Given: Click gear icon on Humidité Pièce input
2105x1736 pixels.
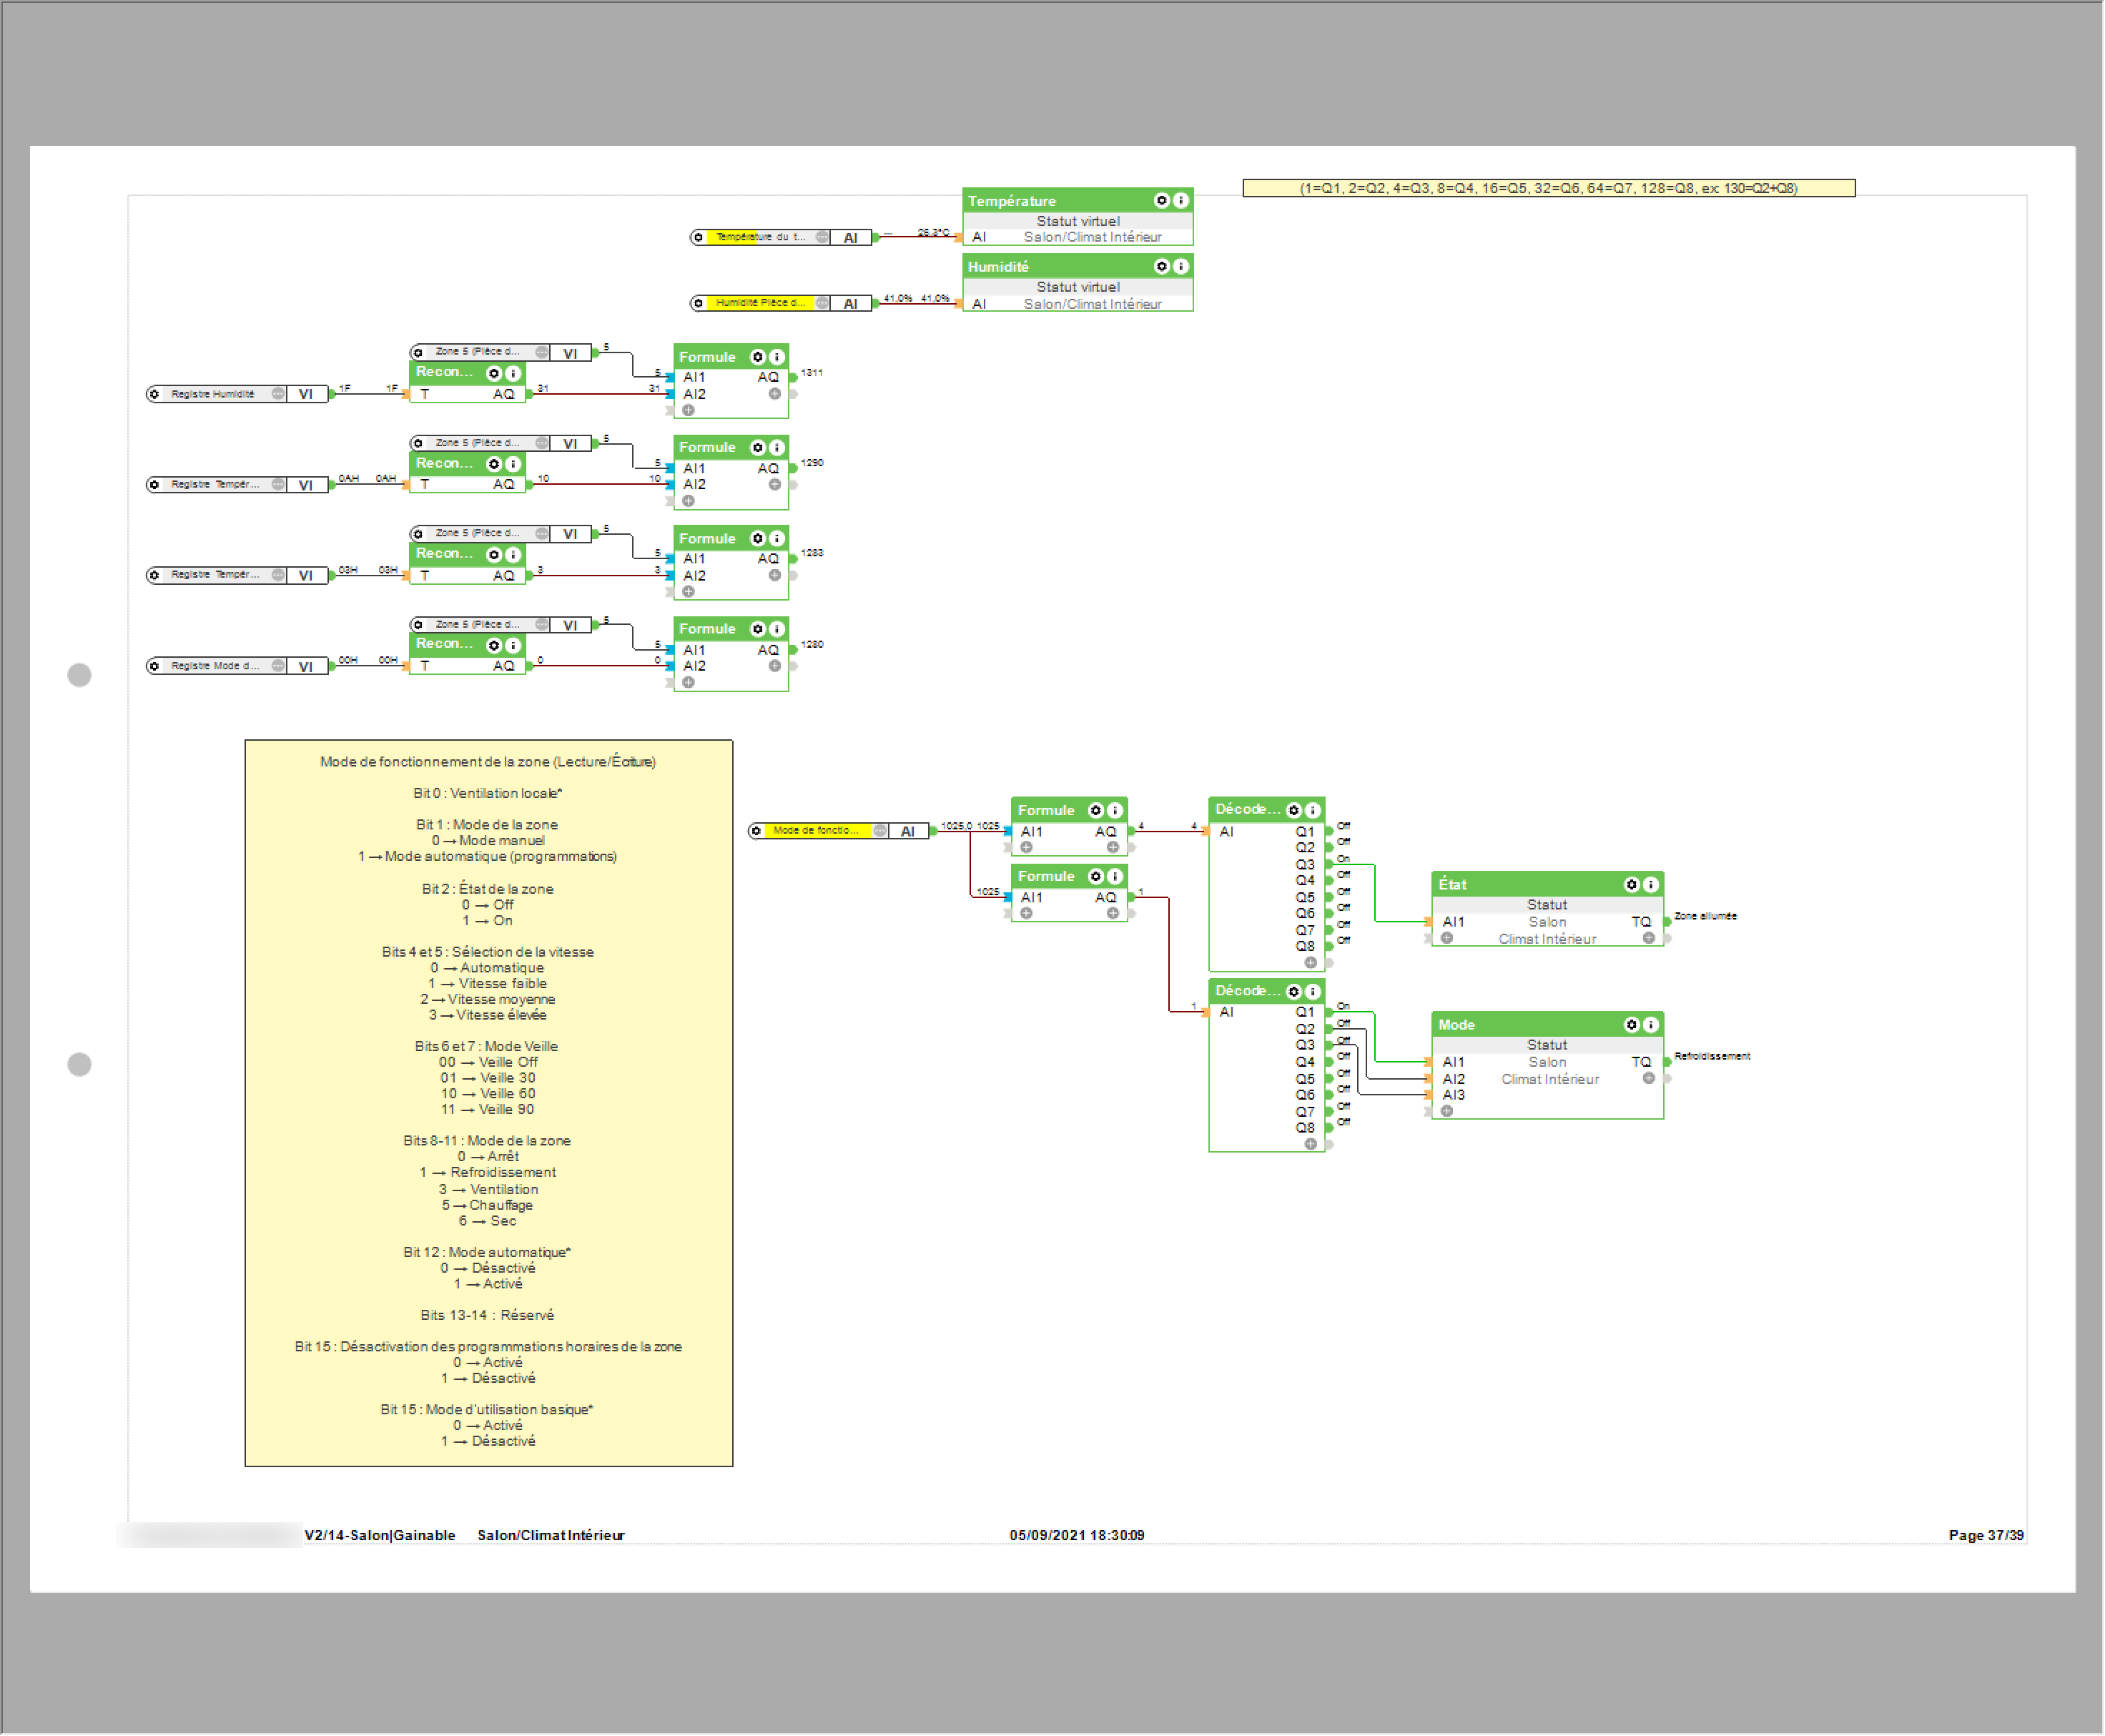Looking at the screenshot, I should (698, 302).
